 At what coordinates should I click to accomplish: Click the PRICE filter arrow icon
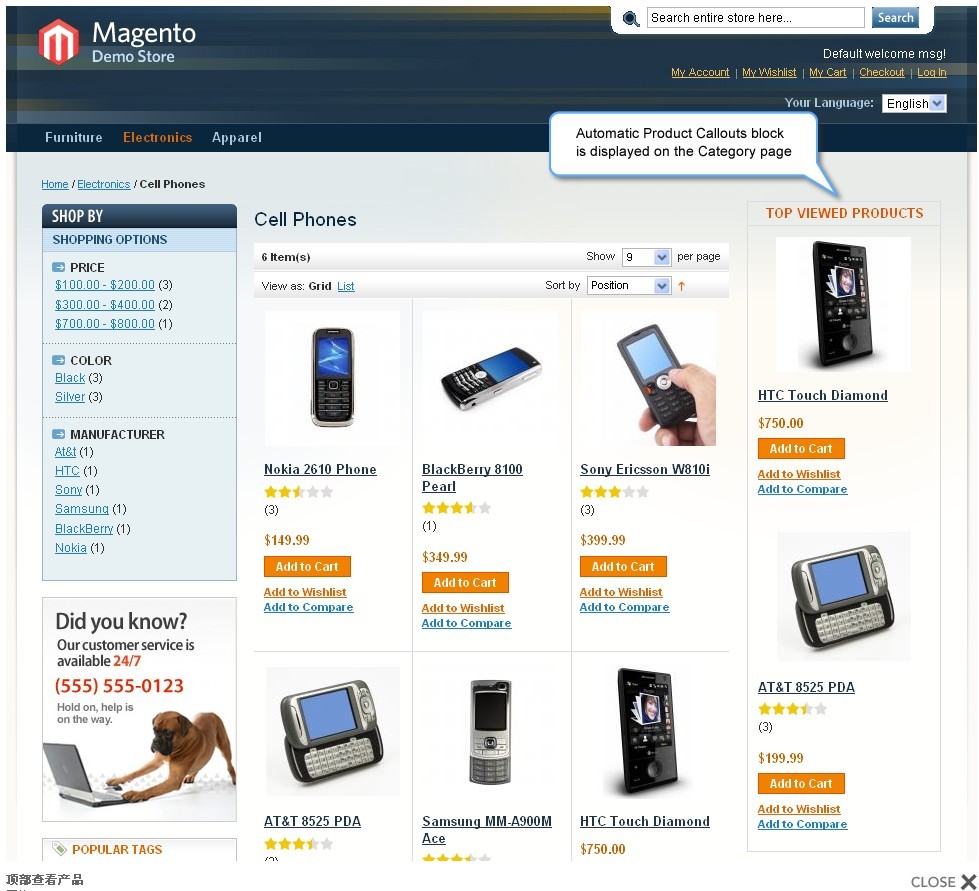pyautogui.click(x=58, y=267)
